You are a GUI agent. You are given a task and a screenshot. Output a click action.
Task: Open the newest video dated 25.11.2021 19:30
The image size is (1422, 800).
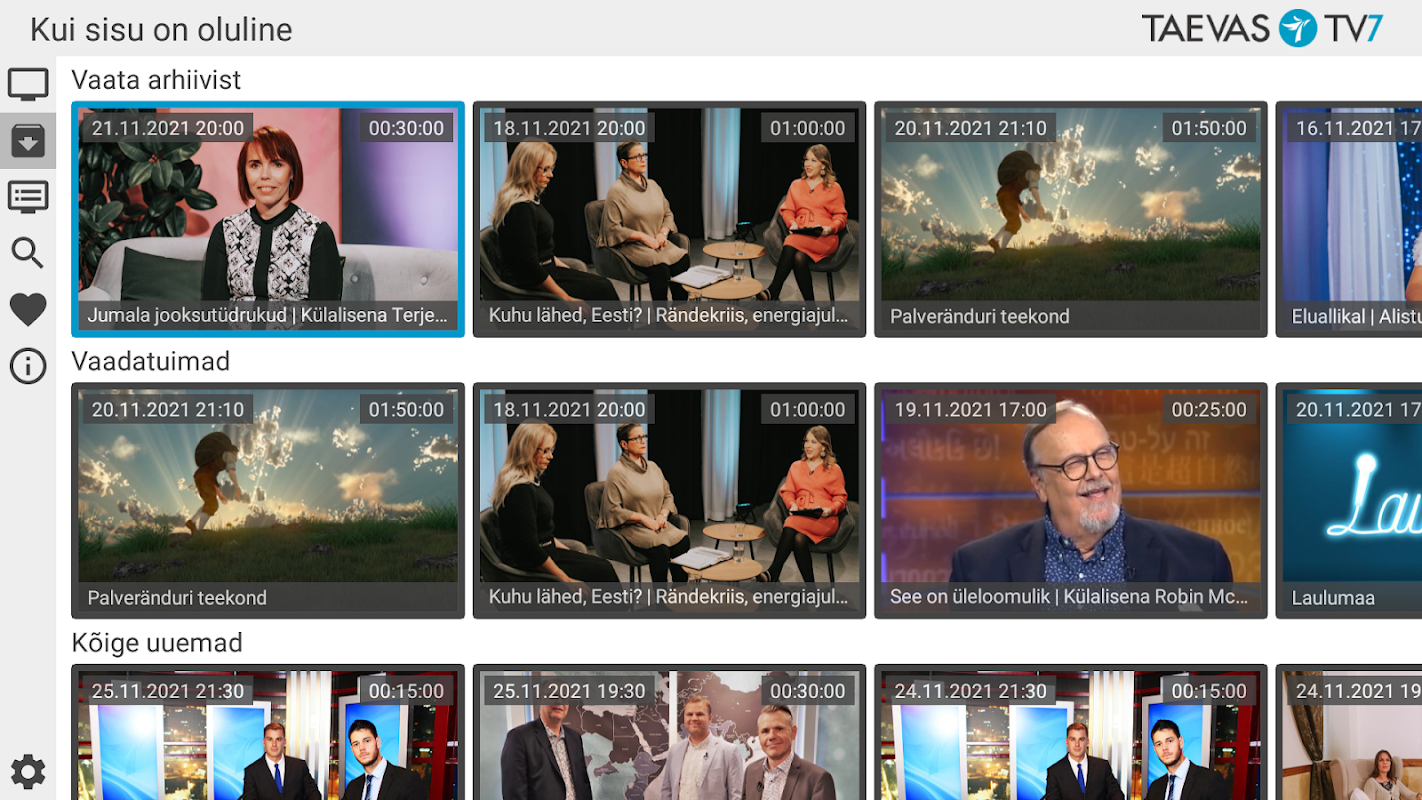[x=669, y=732]
